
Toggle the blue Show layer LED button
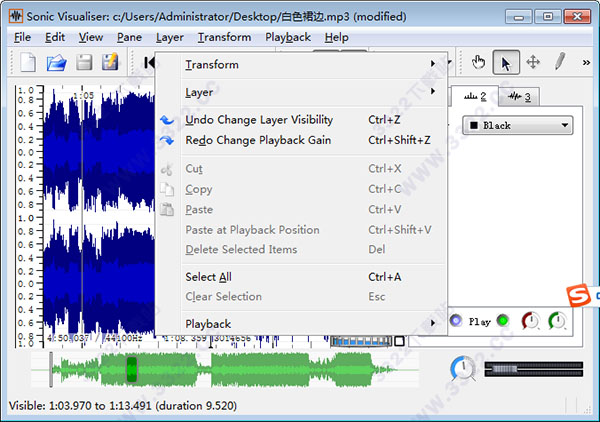click(x=456, y=322)
